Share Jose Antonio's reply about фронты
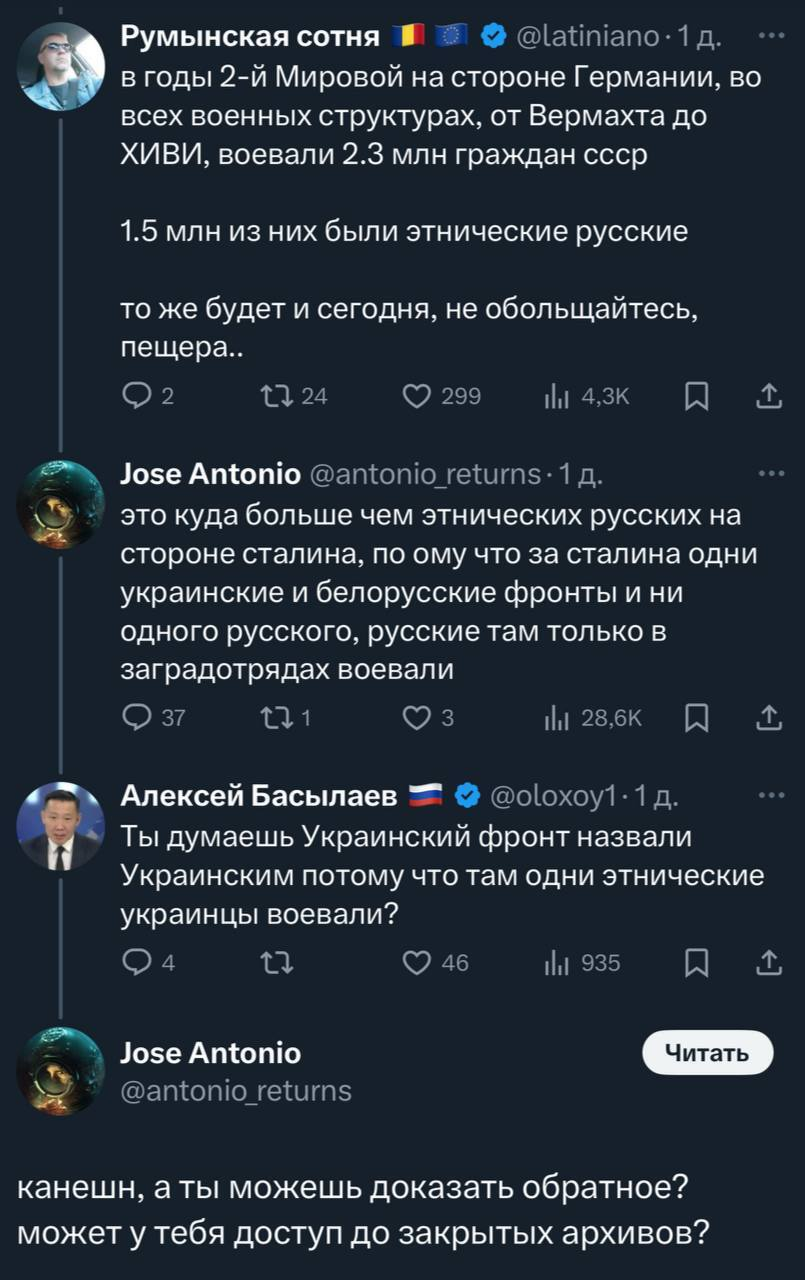The image size is (805, 1280). pos(767,716)
